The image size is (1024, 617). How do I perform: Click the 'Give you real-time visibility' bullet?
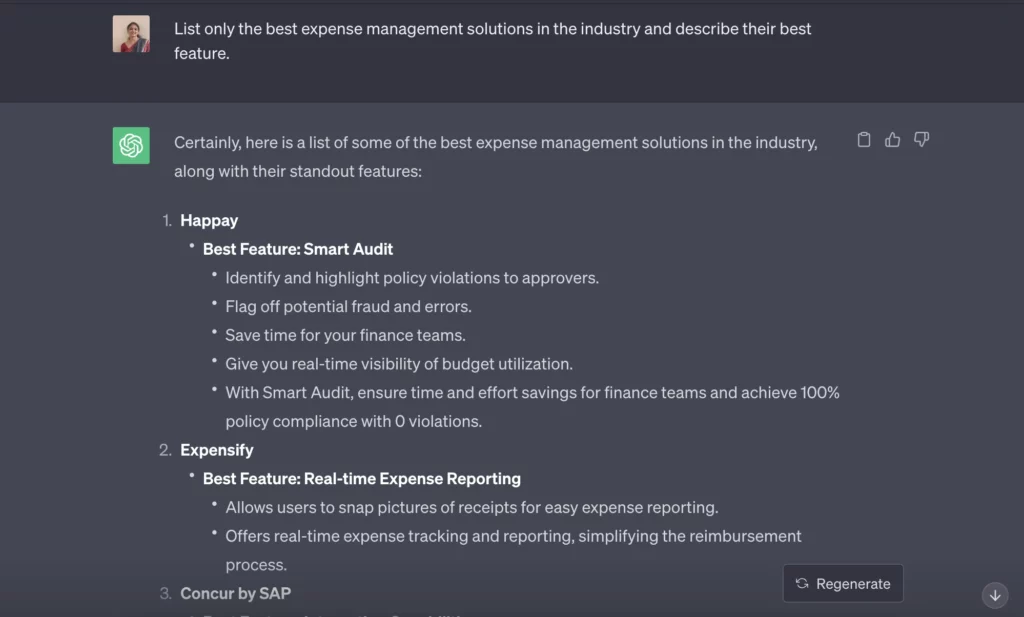[x=399, y=364]
